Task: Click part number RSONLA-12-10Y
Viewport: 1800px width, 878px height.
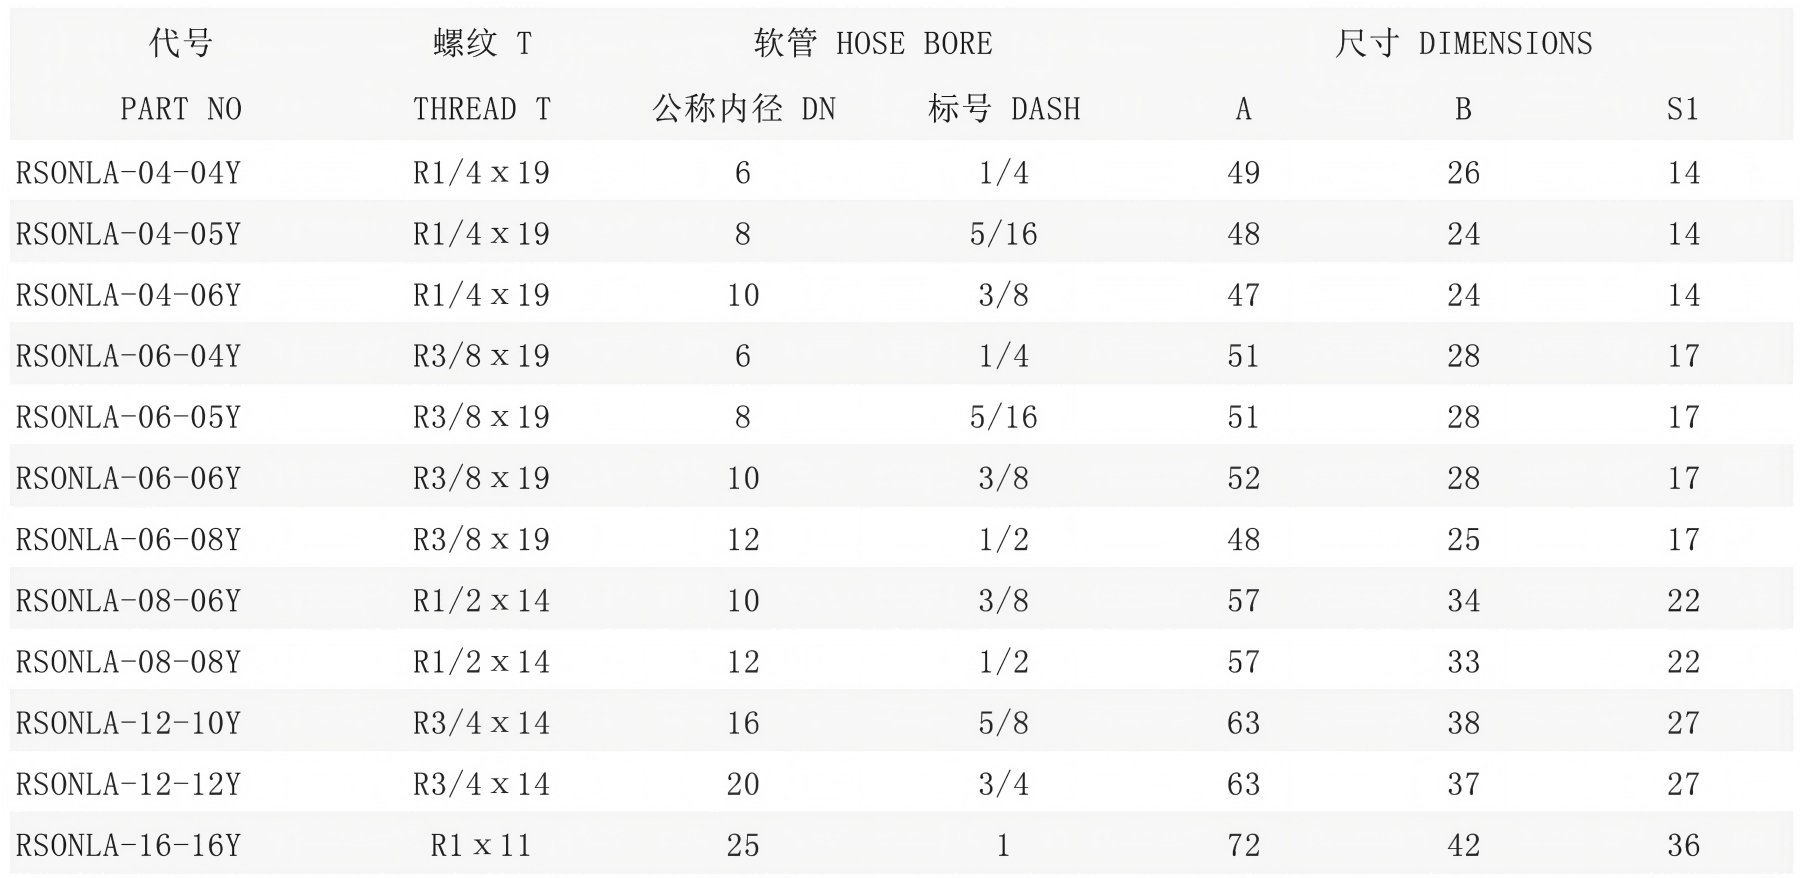Action: click(129, 723)
